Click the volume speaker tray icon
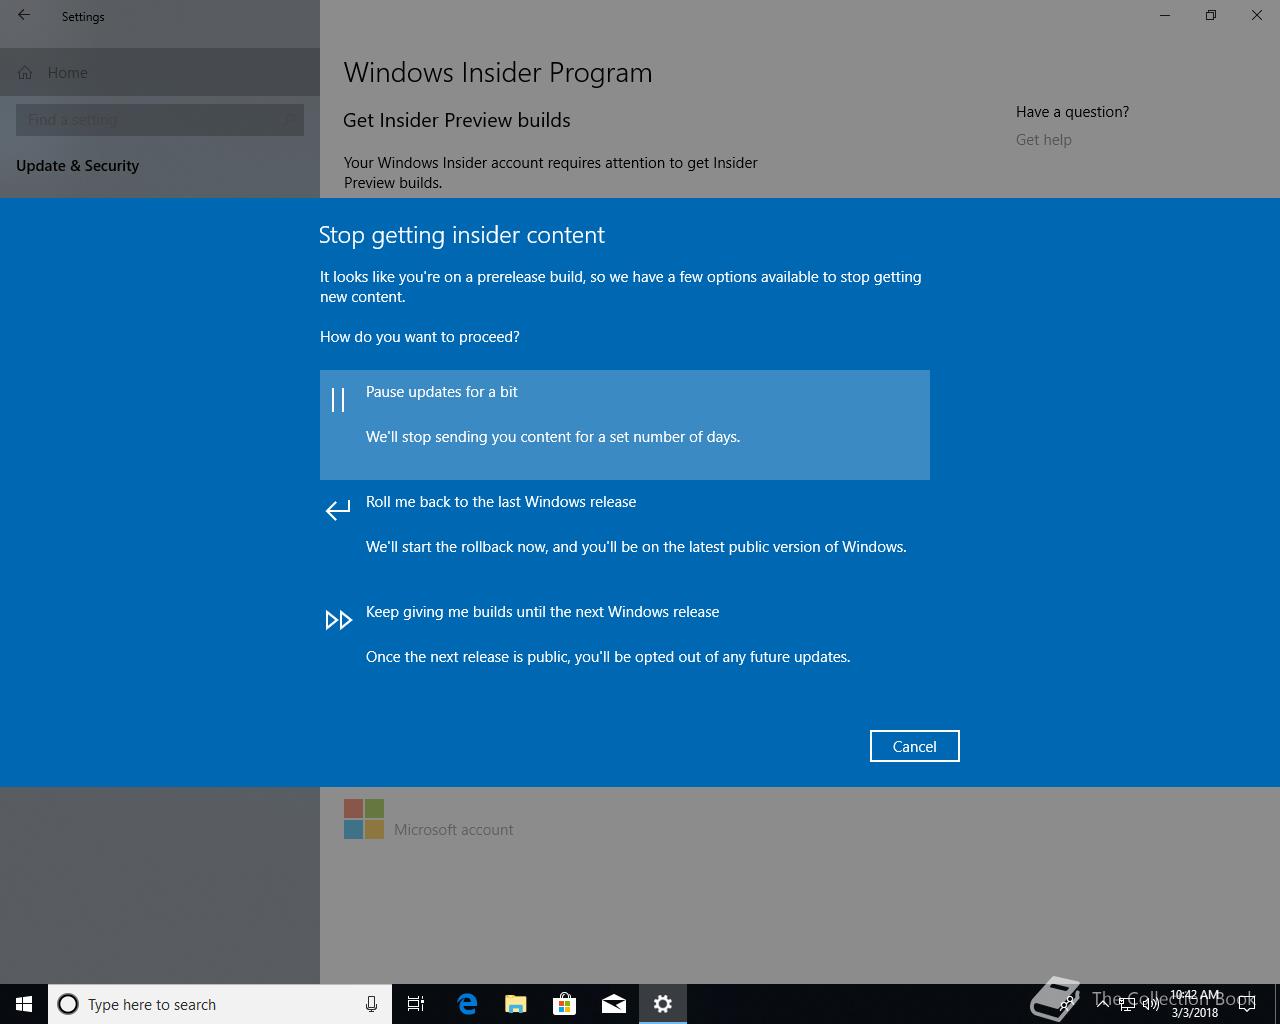Screen dimensions: 1280x1024 click(1151, 1004)
